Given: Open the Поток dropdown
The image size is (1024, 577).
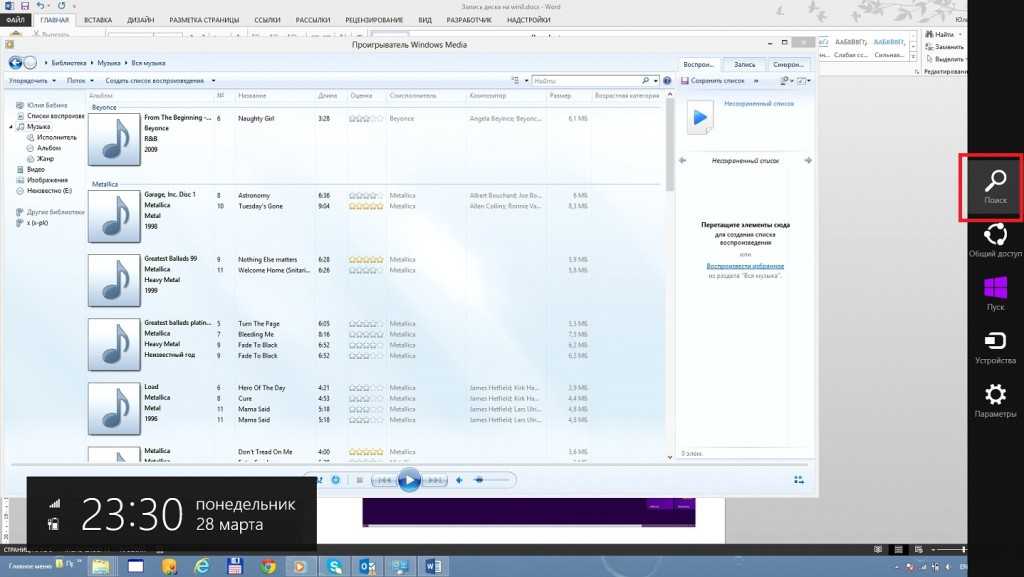Looking at the screenshot, I should click(x=80, y=80).
